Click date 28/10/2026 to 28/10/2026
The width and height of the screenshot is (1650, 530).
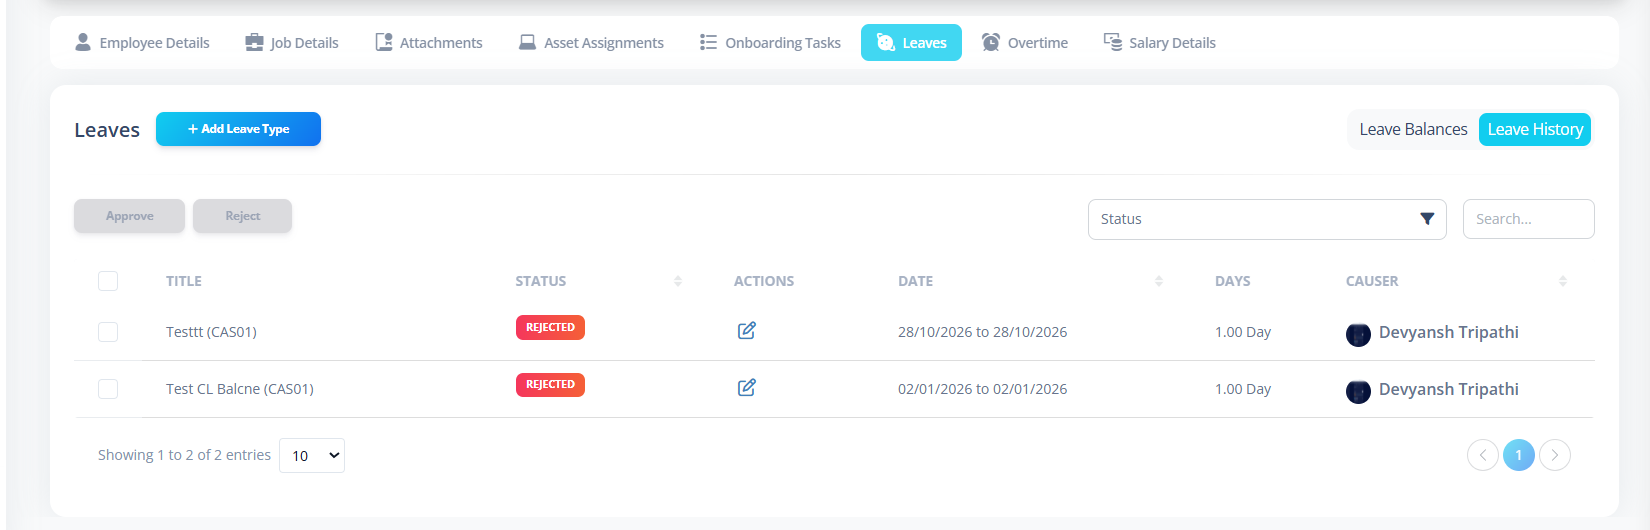tap(982, 332)
